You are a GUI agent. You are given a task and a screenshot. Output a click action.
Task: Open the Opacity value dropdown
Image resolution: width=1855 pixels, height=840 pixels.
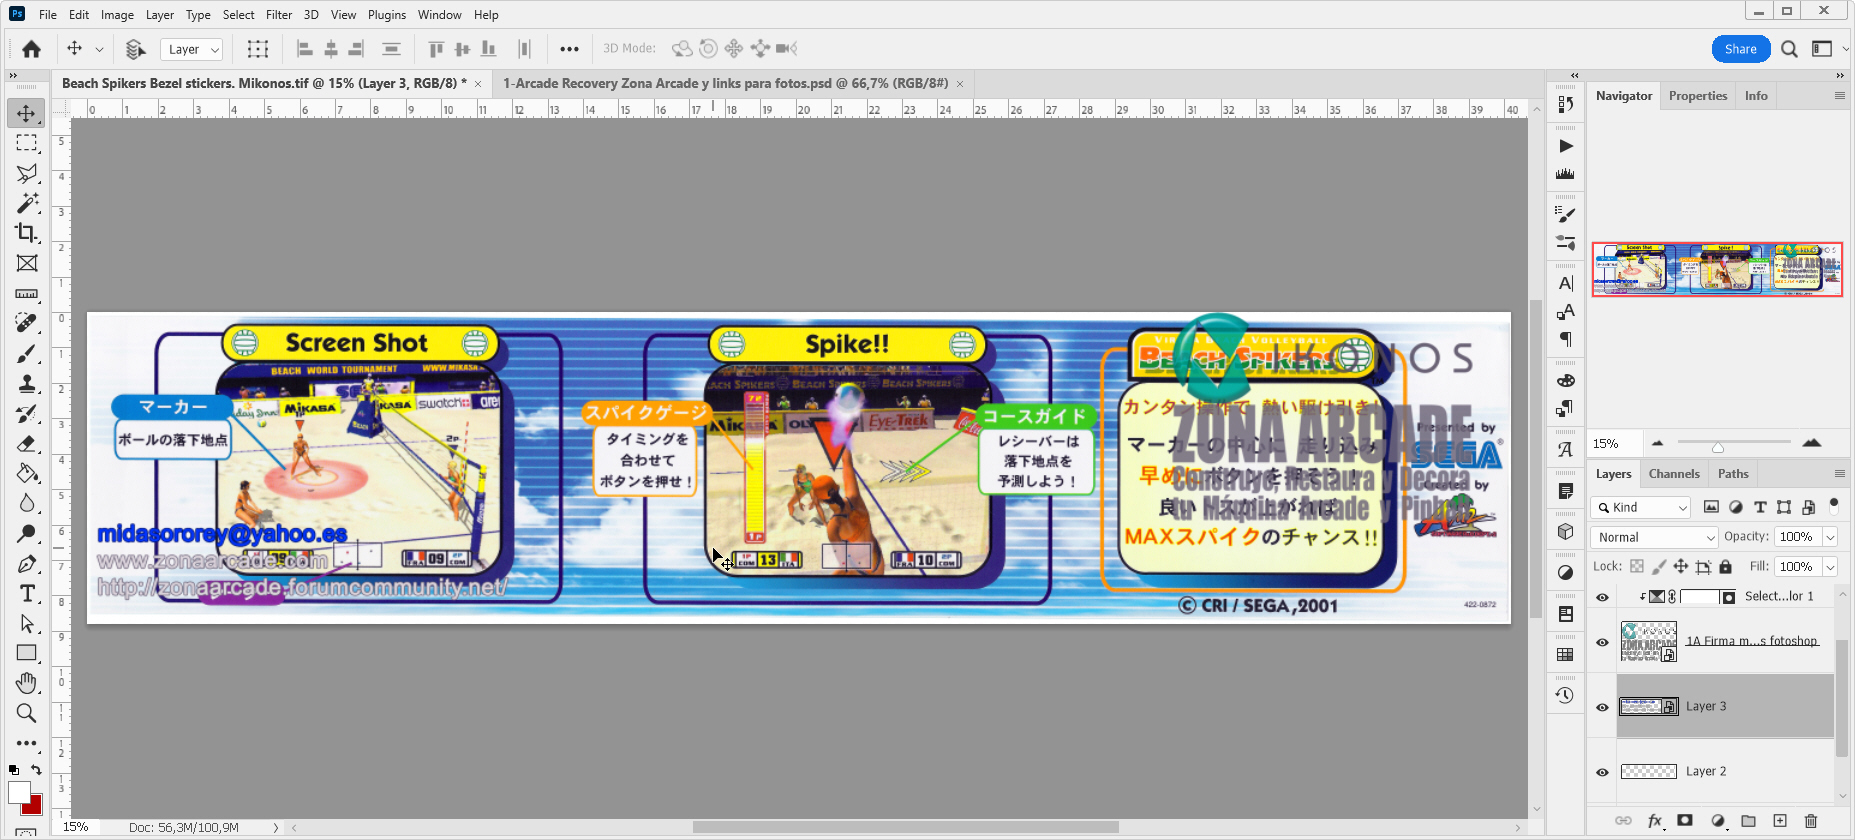[x=1831, y=537]
